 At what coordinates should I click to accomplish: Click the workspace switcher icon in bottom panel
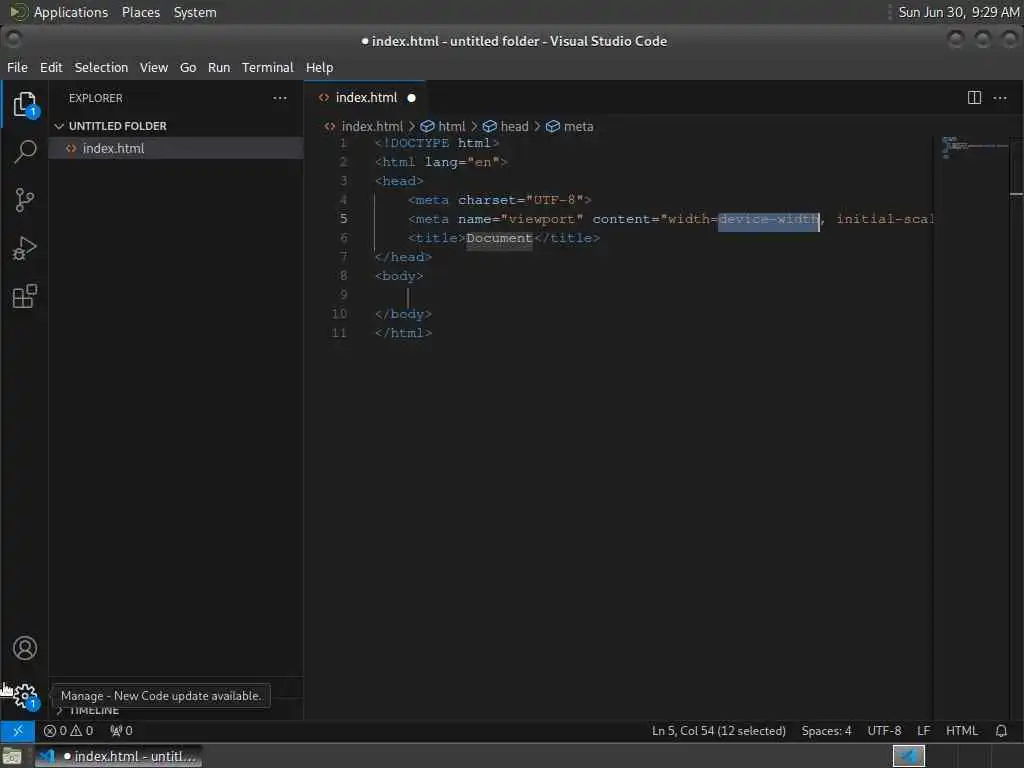[x=908, y=756]
